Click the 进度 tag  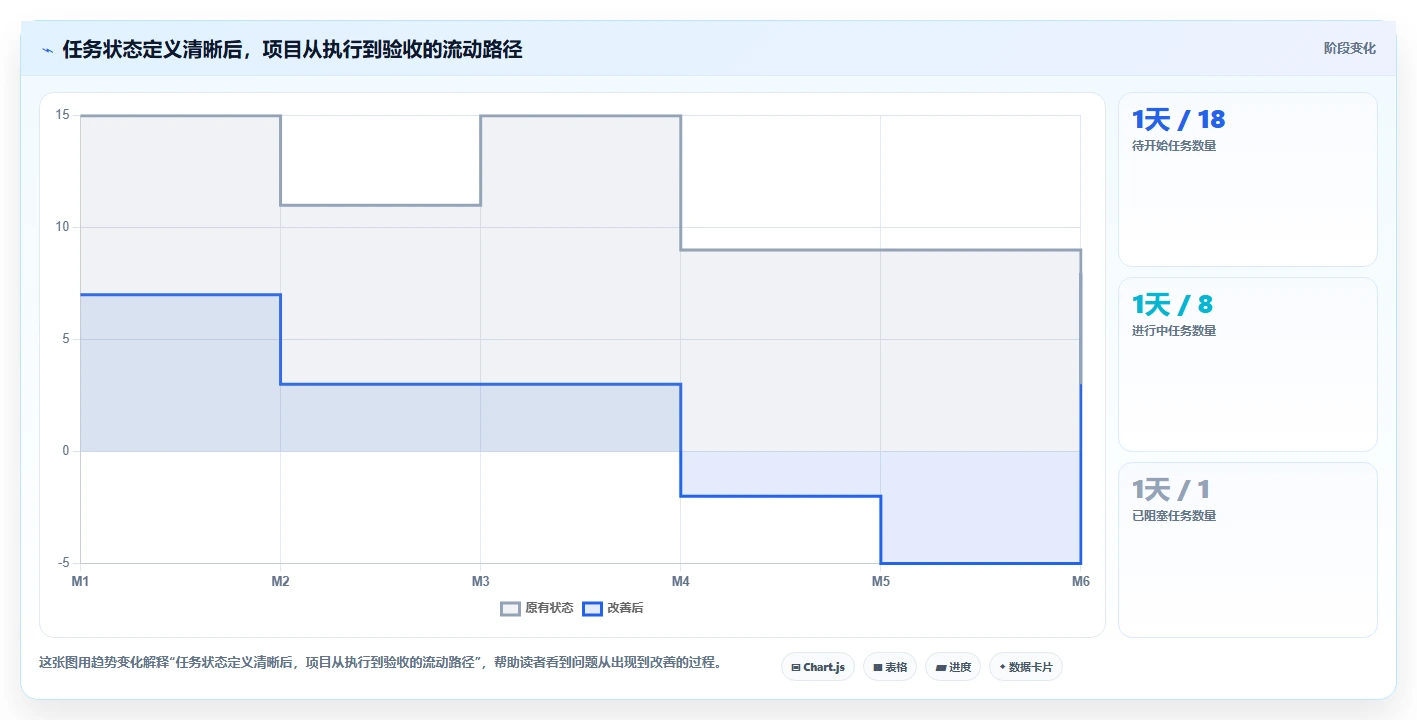coord(952,667)
